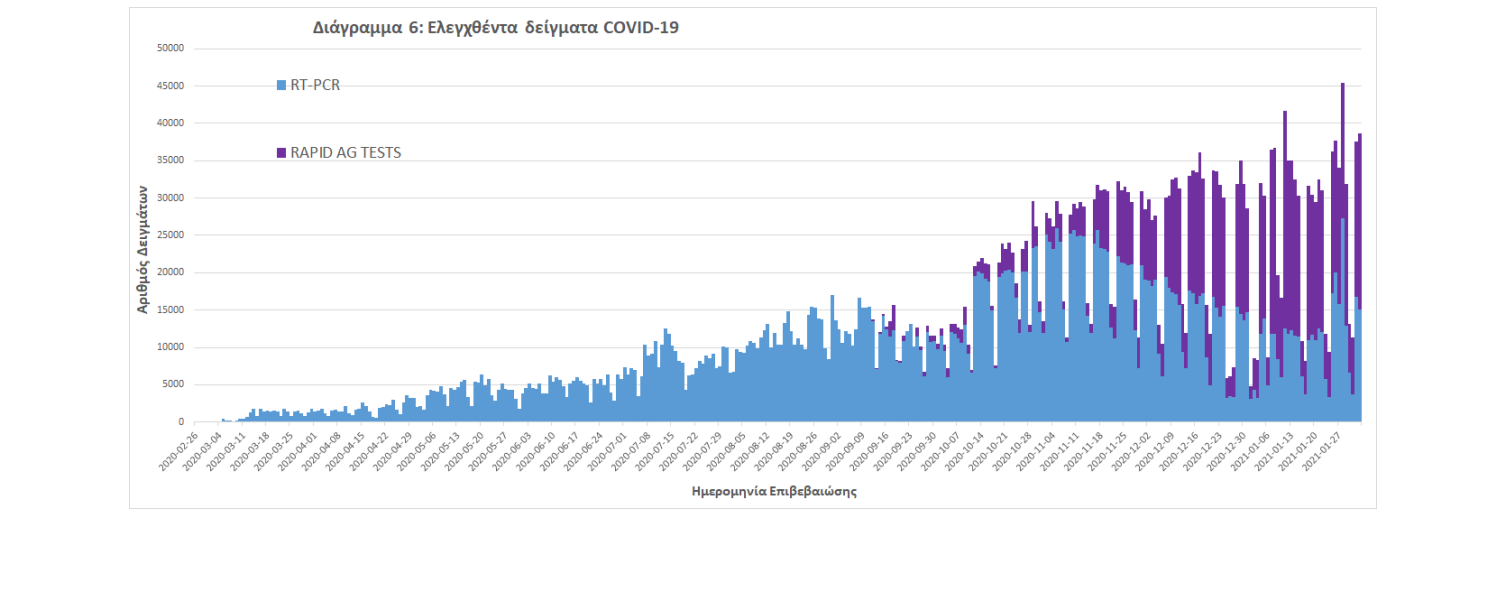Select the y-axis title Αριθμός Δειγμάτων

tap(143, 248)
